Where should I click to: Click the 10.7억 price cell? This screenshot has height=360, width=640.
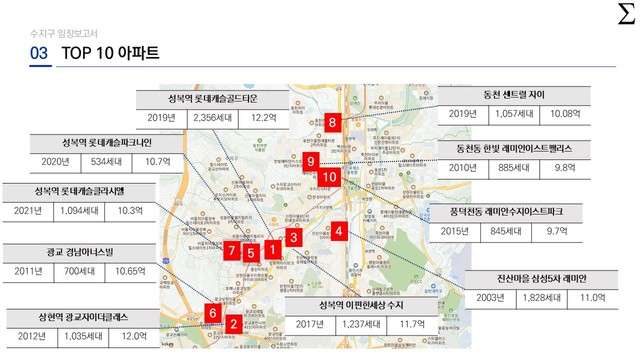[158, 162]
